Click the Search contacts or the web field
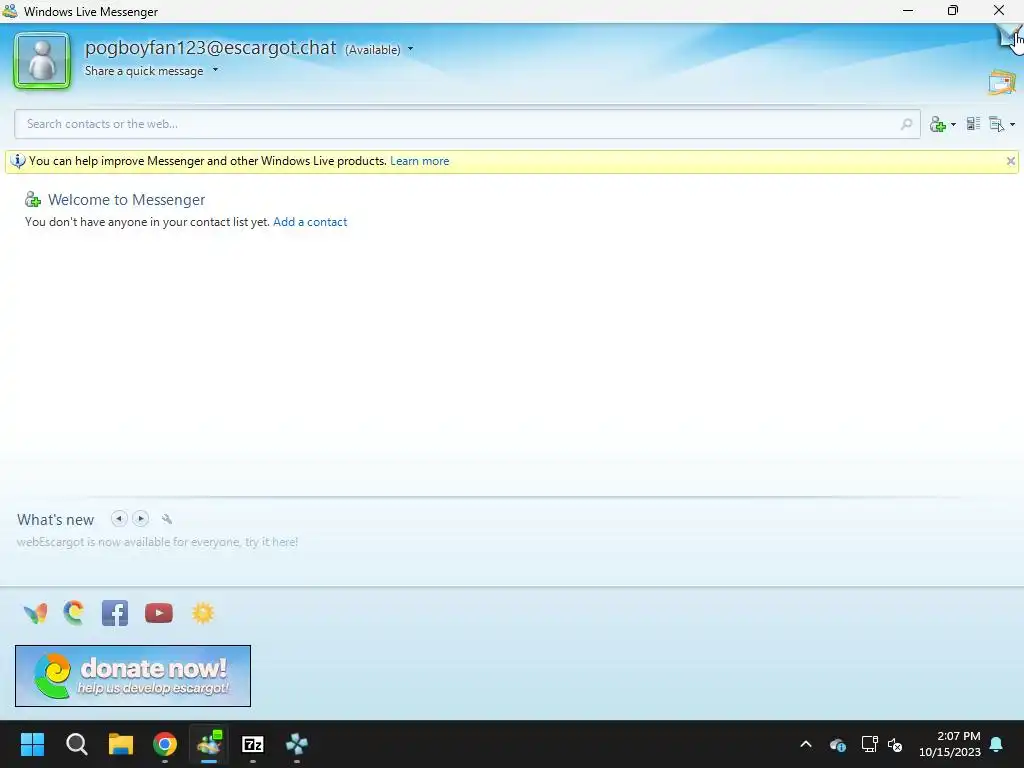Viewport: 1024px width, 768px height. tap(467, 124)
